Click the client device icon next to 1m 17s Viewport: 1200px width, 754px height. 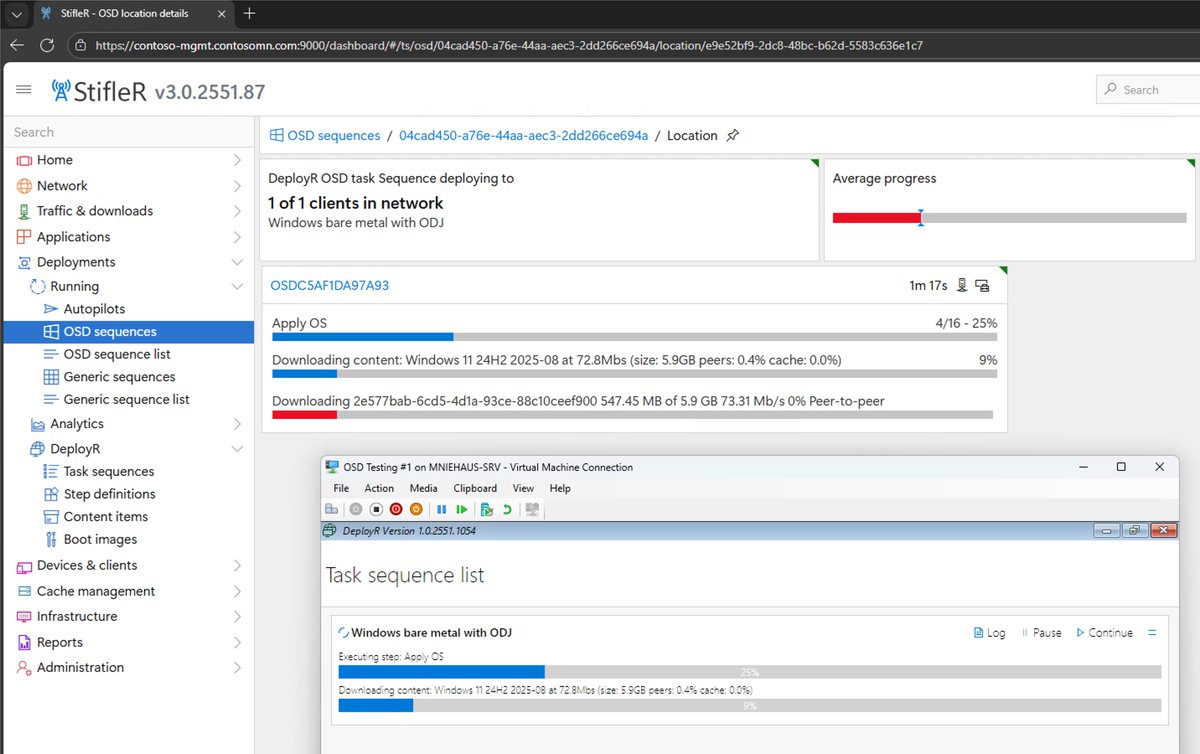tap(962, 285)
